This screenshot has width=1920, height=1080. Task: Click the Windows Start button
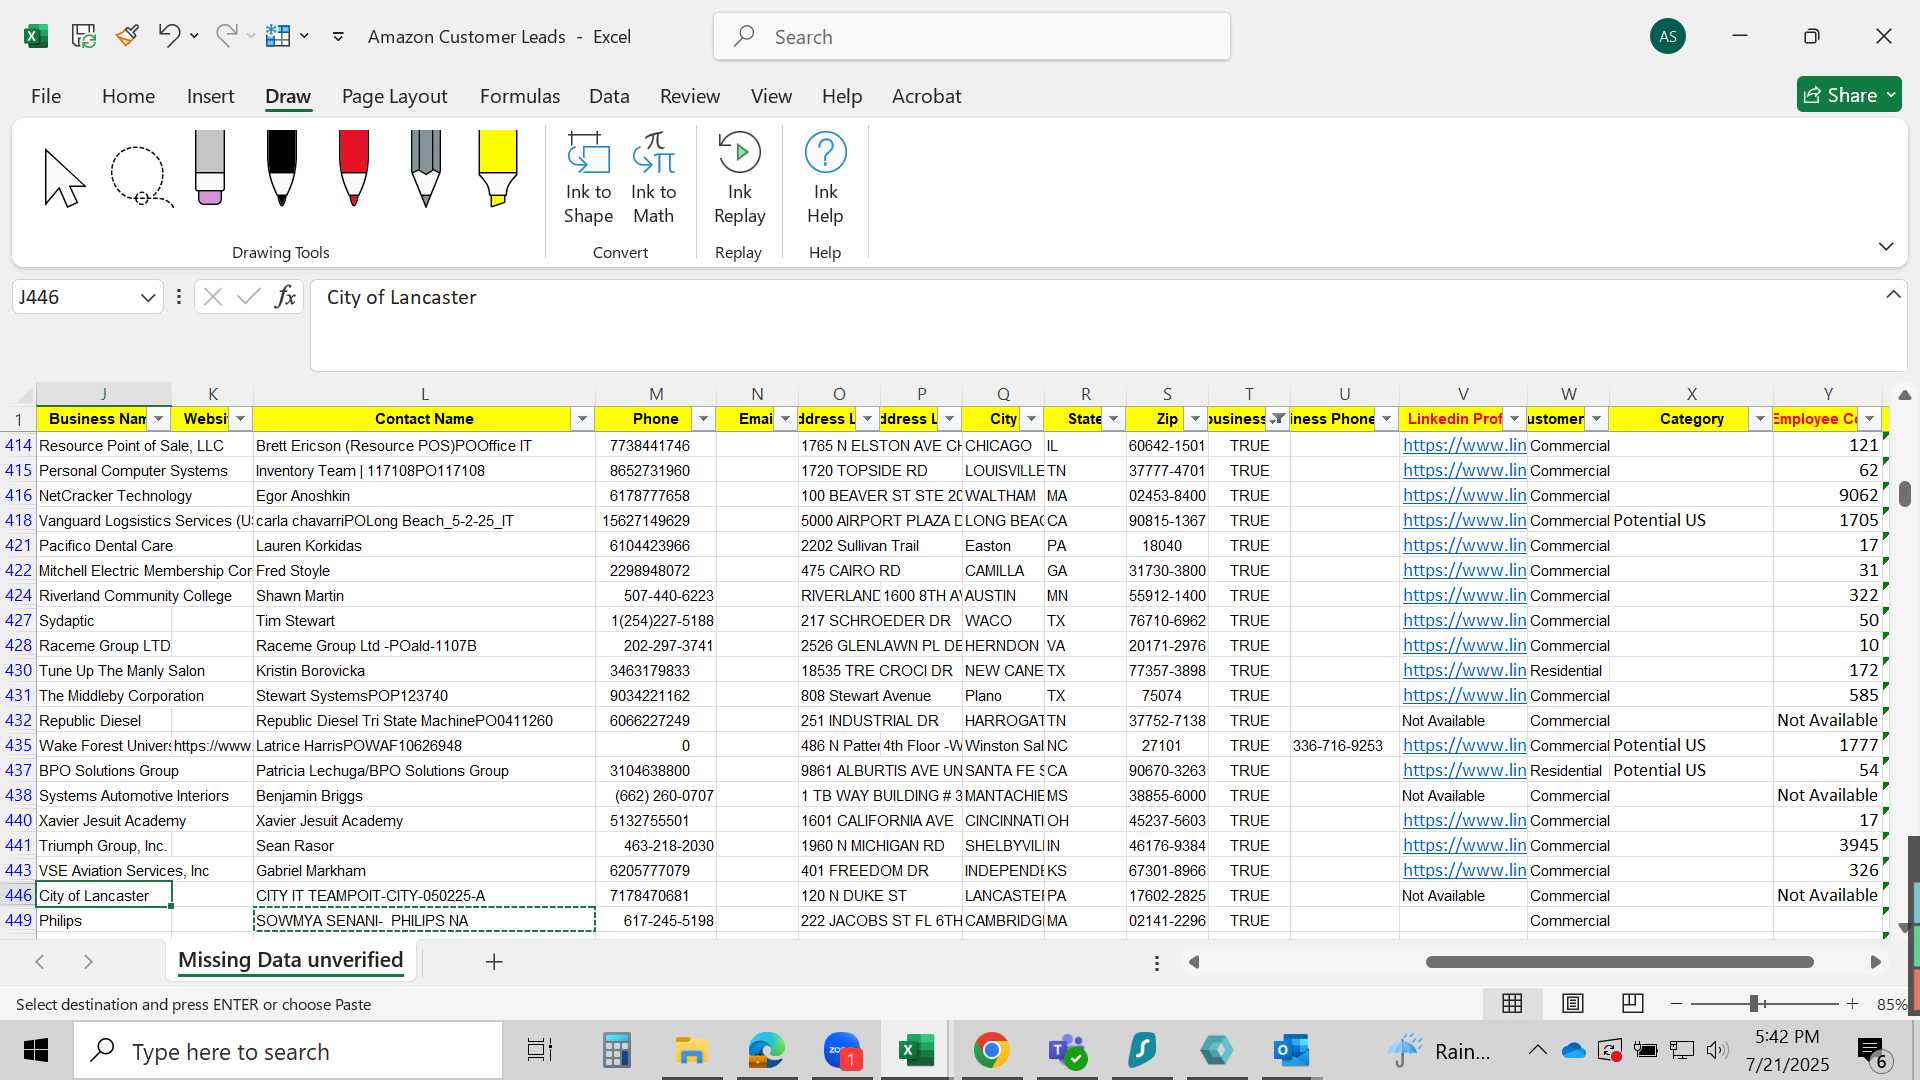(x=36, y=1051)
